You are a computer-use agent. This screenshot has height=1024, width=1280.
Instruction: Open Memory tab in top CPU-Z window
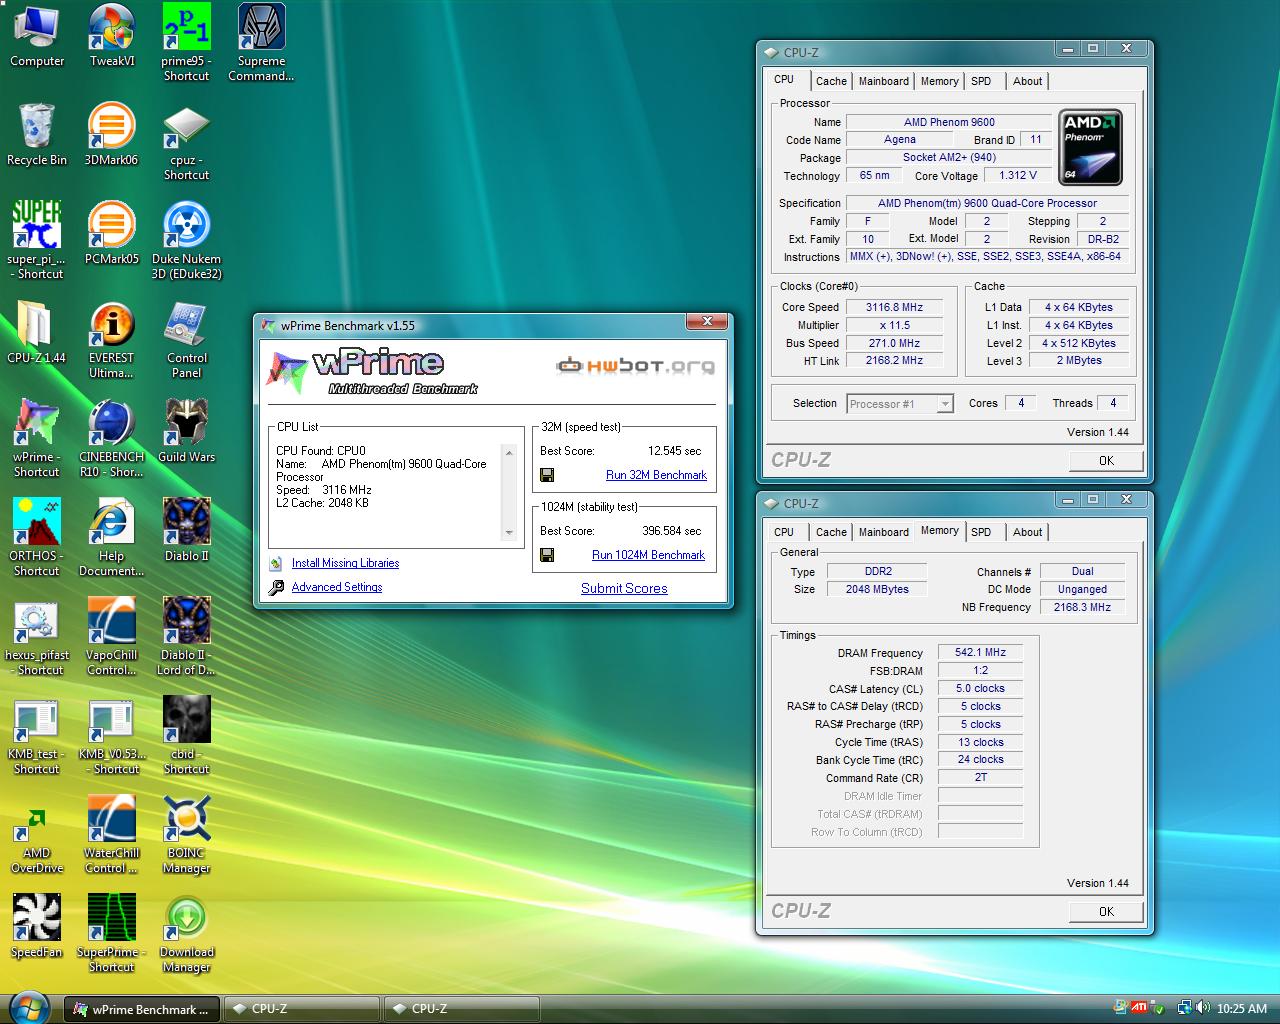pos(939,81)
